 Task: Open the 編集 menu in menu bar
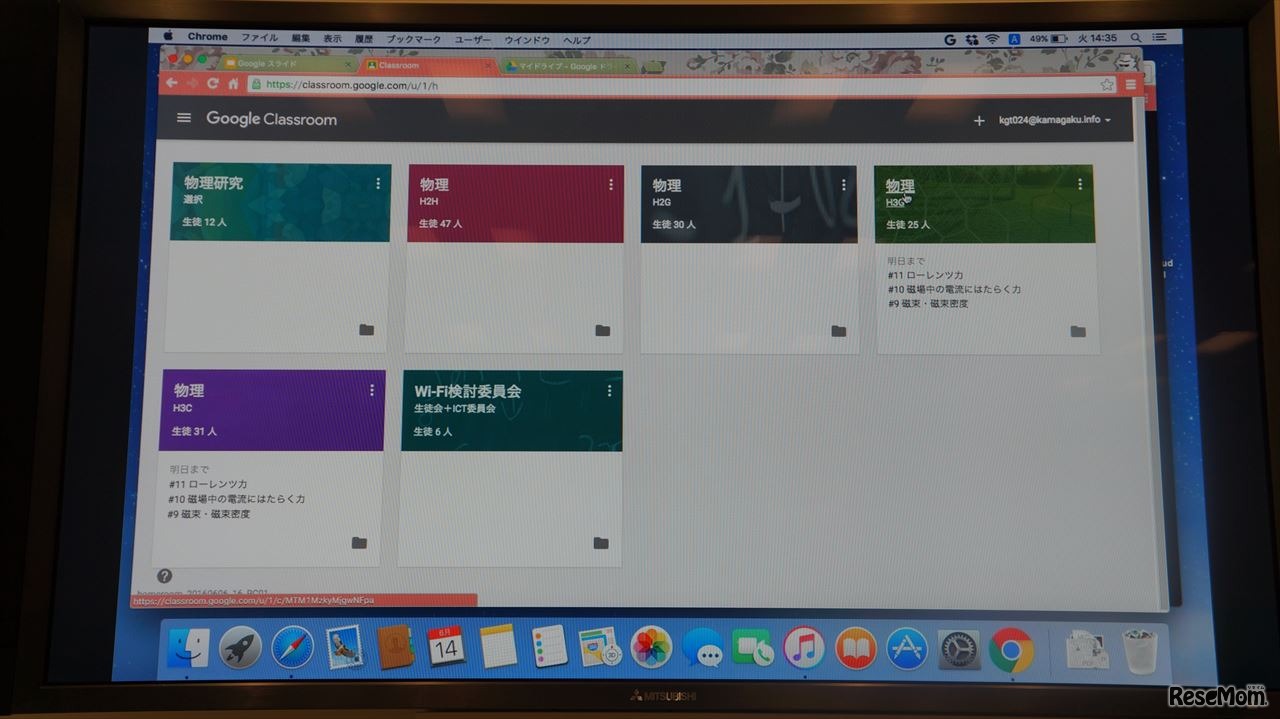click(x=301, y=38)
